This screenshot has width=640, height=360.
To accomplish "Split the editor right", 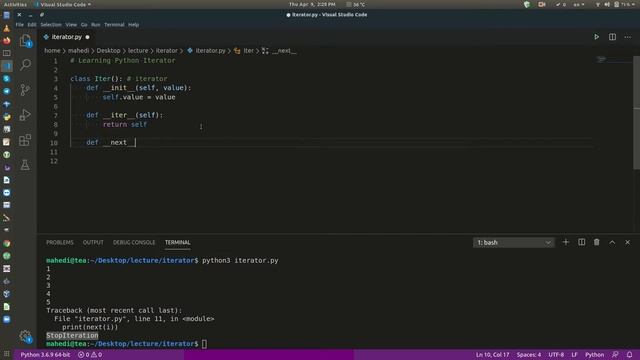I will 612,37.
